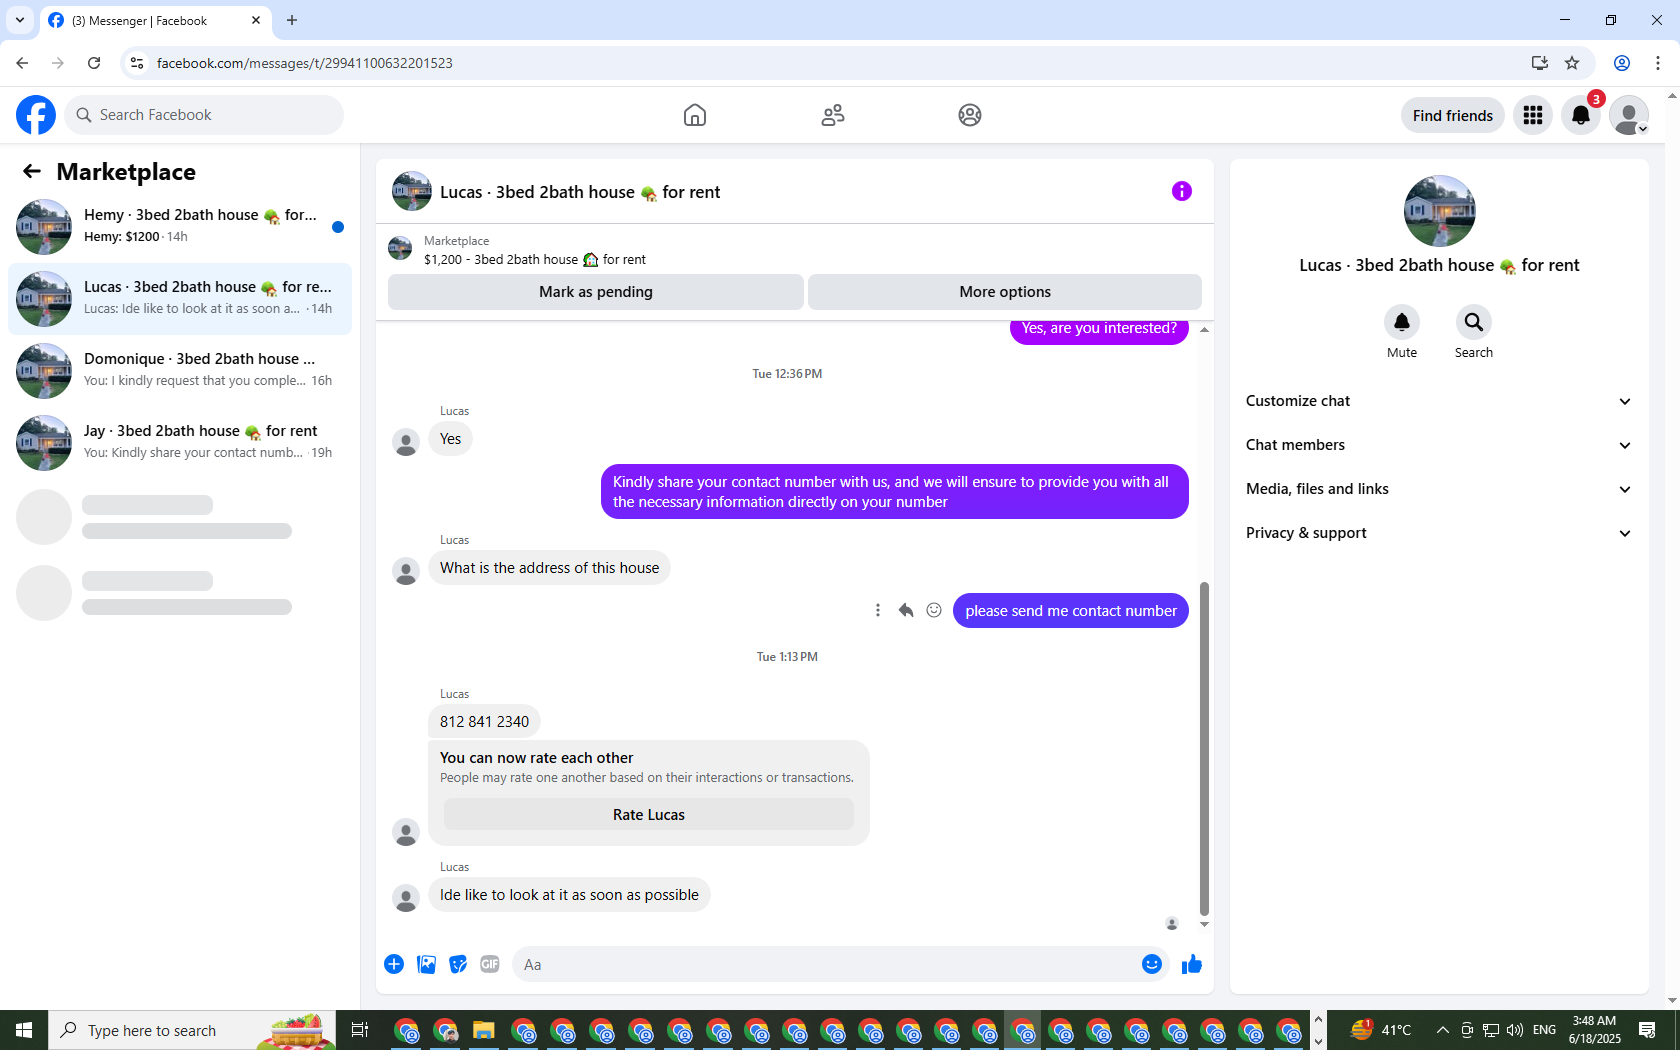The height and width of the screenshot is (1050, 1680).
Task: Open the account profile avatar menu
Action: 1629,115
